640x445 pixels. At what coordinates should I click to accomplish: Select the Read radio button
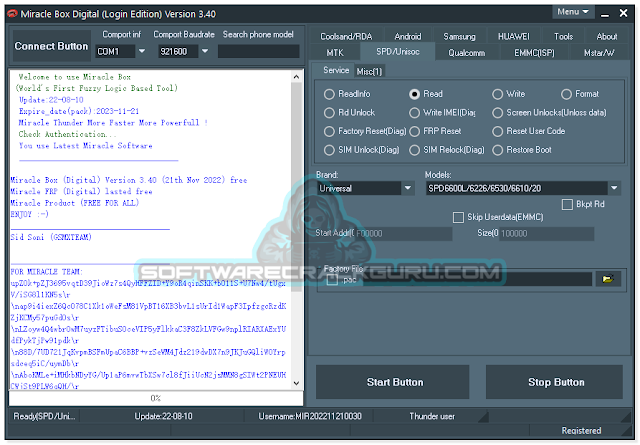pyautogui.click(x=414, y=94)
